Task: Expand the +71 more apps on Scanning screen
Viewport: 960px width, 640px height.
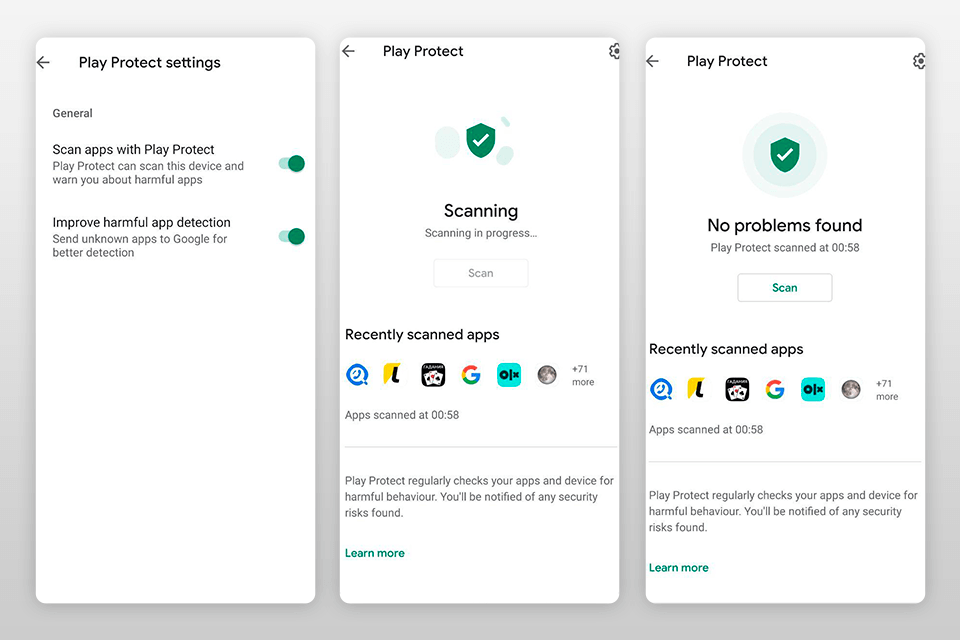Action: (581, 374)
